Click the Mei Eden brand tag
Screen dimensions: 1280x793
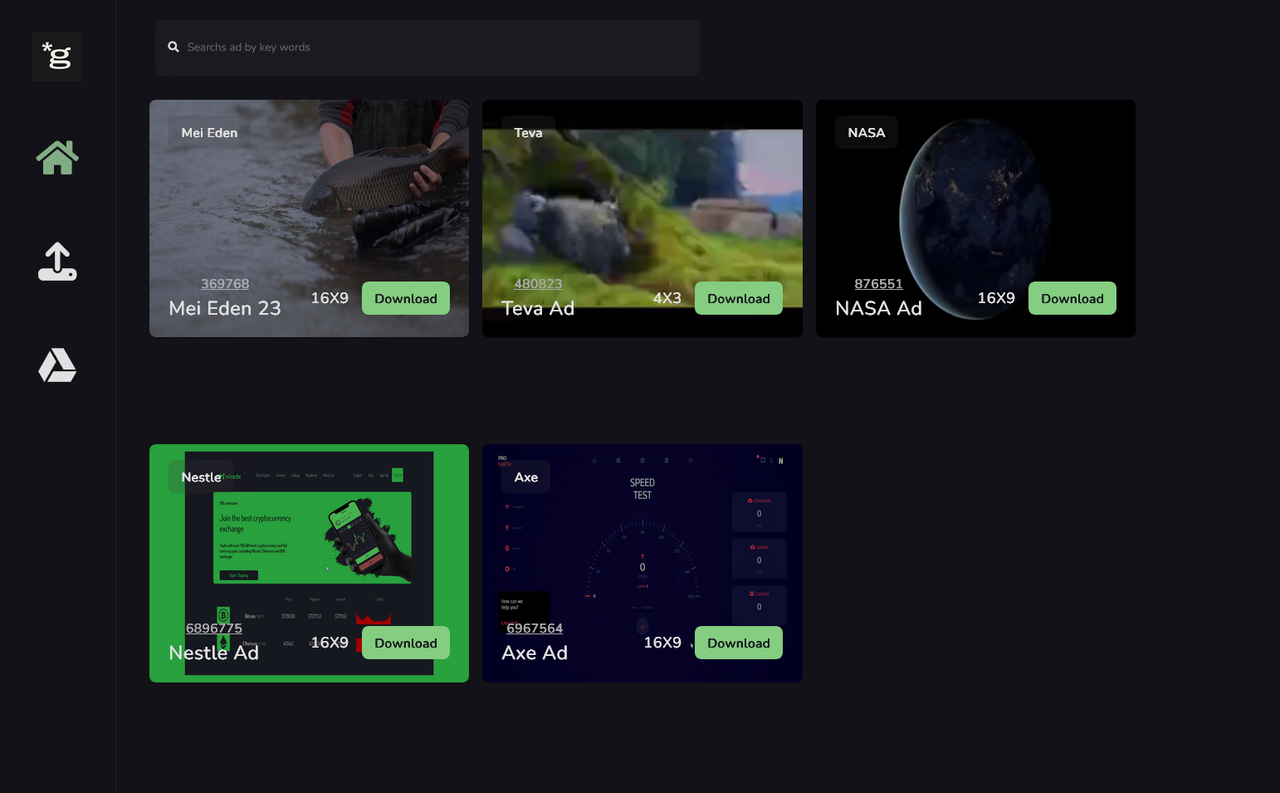[209, 132]
